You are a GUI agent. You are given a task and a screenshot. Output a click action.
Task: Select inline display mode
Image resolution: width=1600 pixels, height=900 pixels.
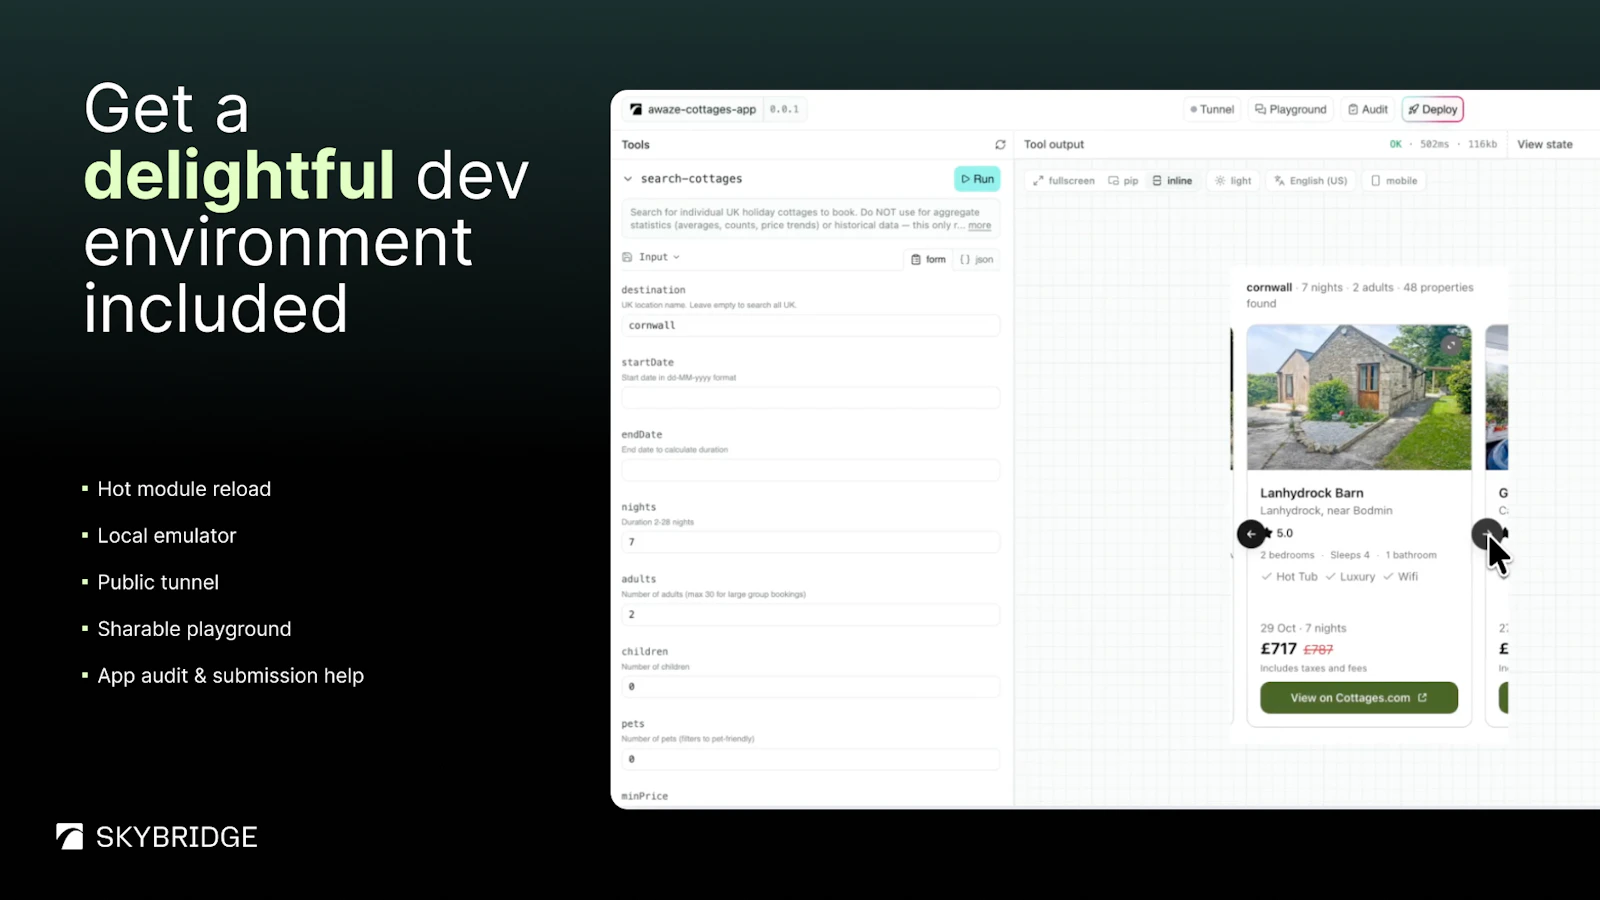point(1172,181)
